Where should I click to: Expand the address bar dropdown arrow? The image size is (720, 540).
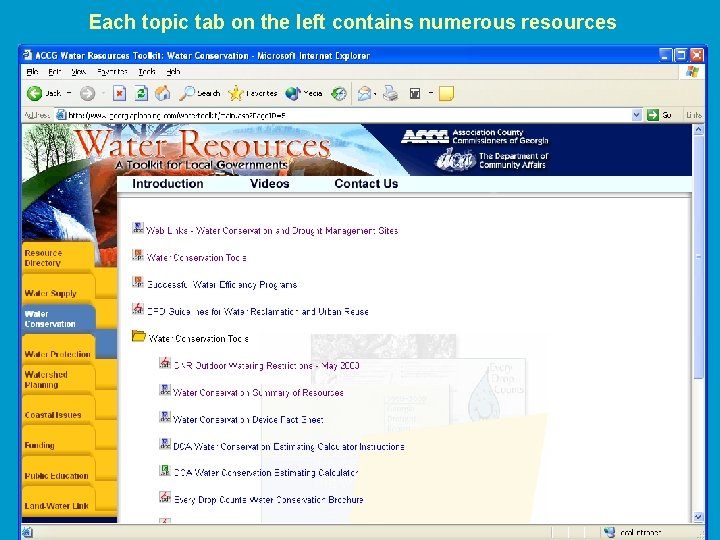[636, 115]
